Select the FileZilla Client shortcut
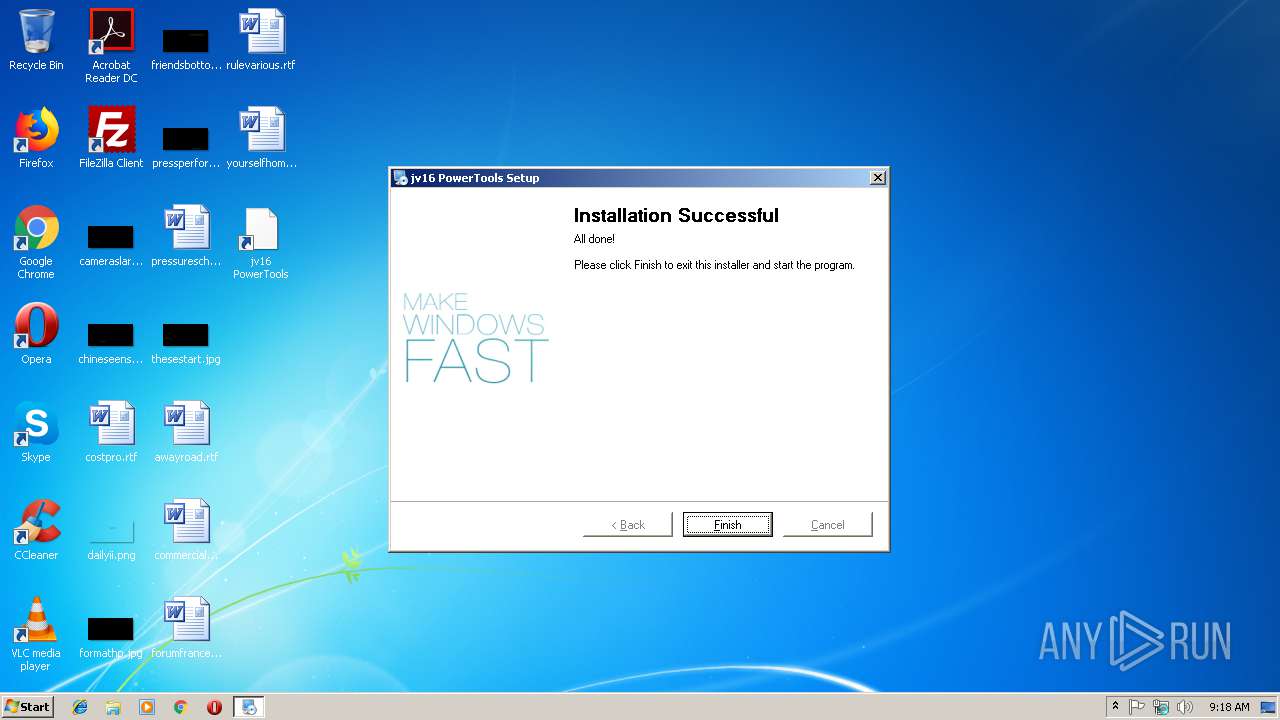This screenshot has height=720, width=1280. 111,138
